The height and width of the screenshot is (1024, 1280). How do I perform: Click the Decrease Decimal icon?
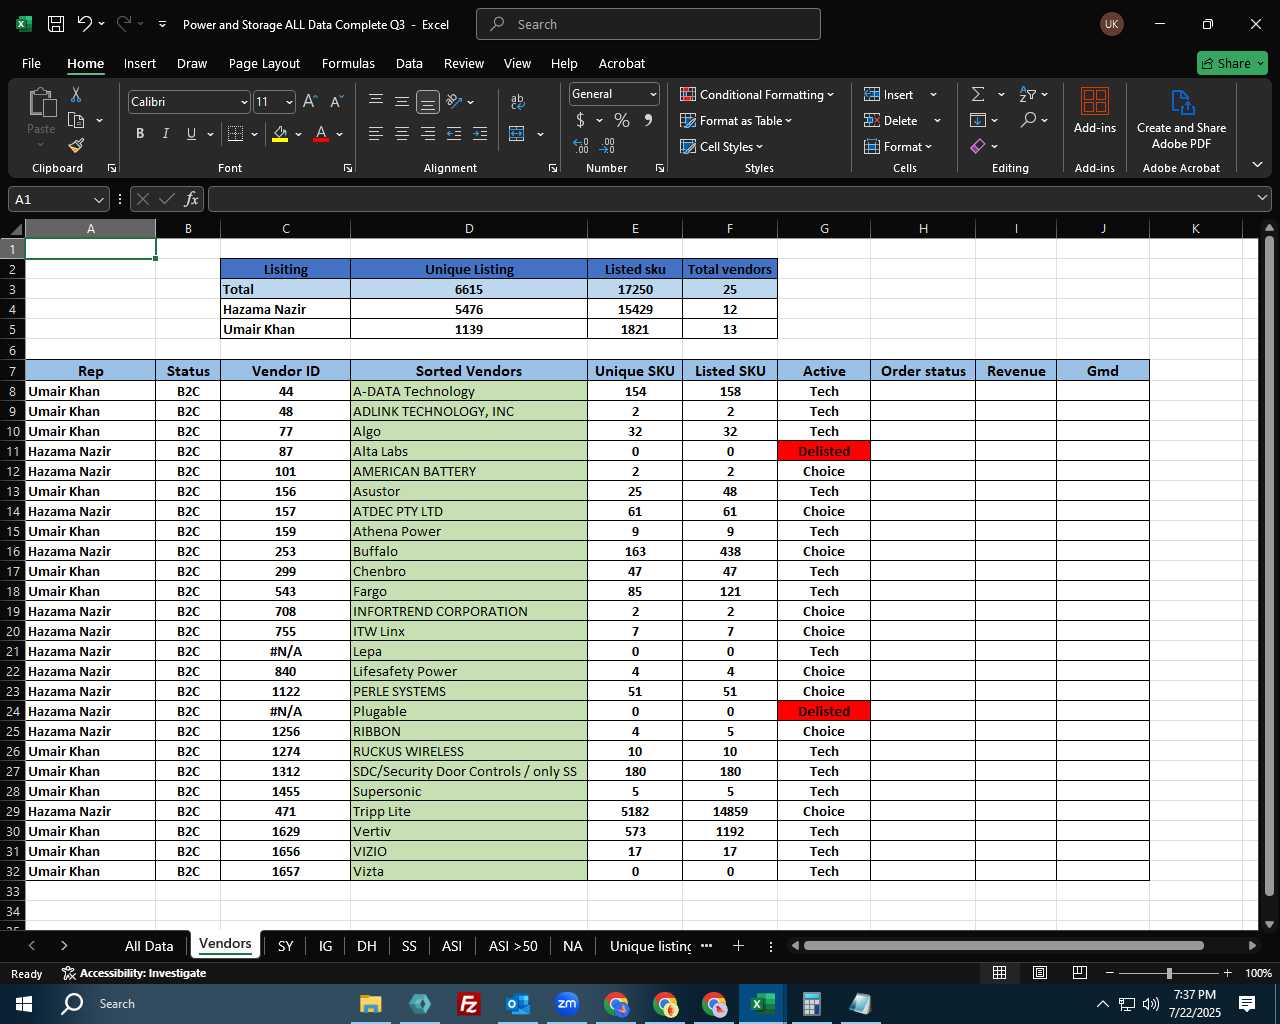(x=608, y=146)
